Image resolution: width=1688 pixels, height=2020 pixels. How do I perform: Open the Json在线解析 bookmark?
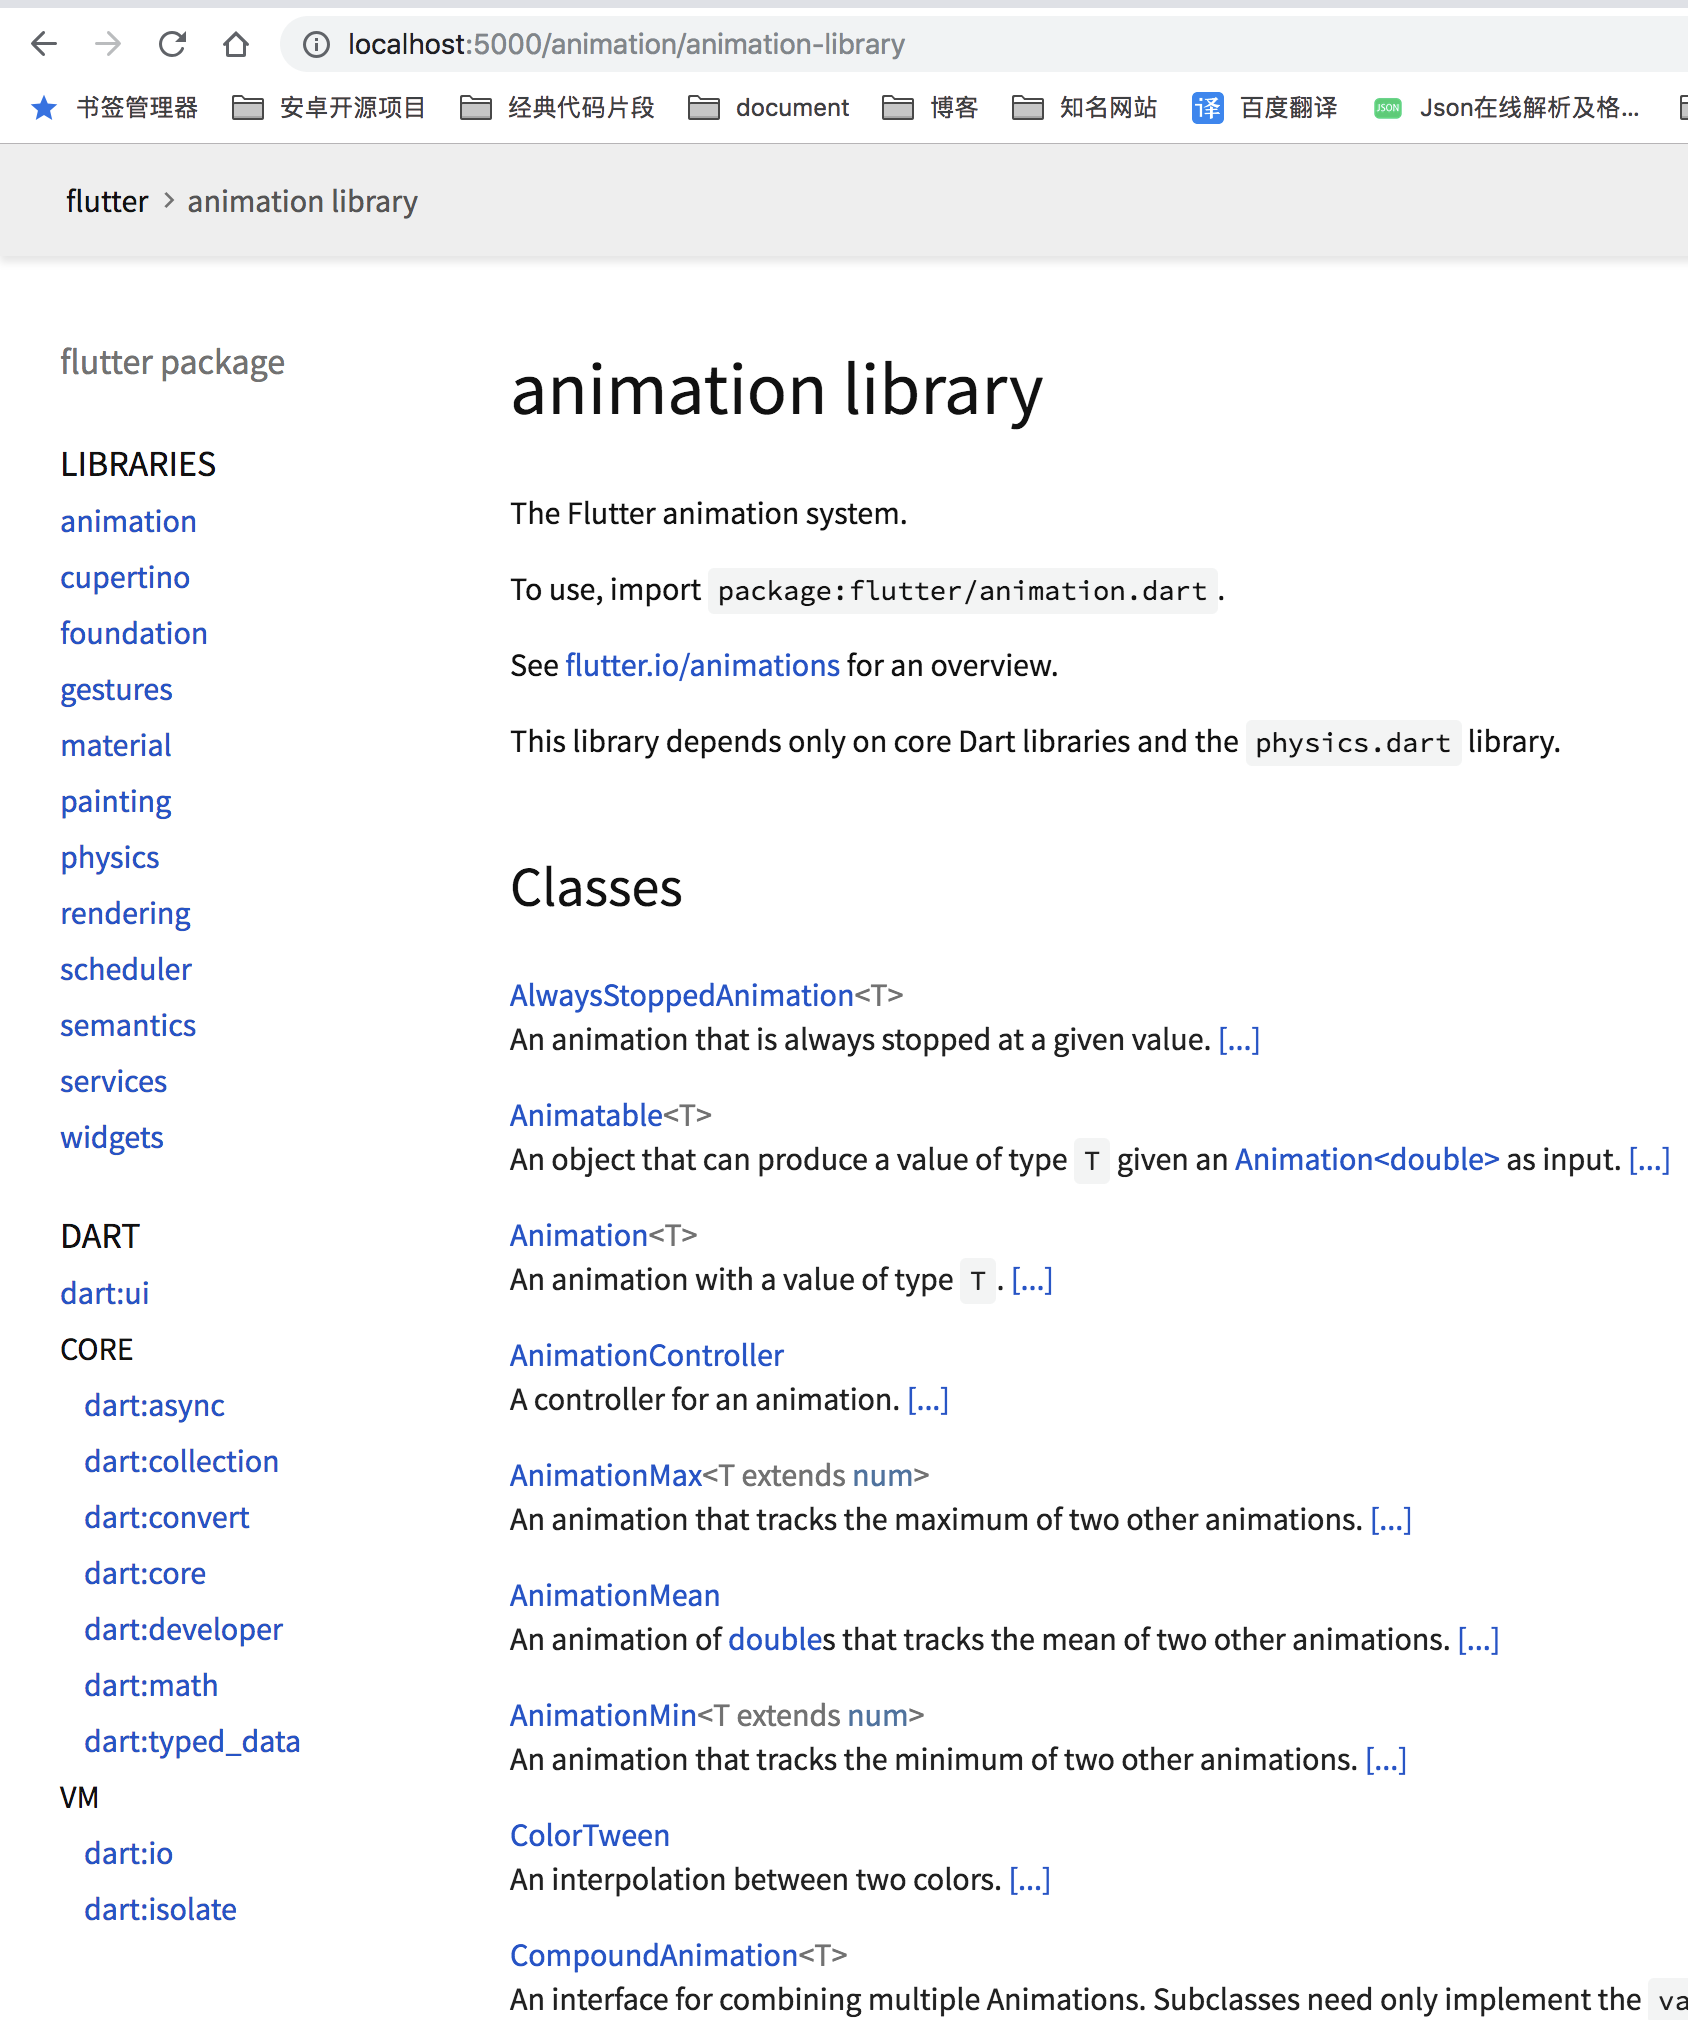pyautogui.click(x=1506, y=107)
